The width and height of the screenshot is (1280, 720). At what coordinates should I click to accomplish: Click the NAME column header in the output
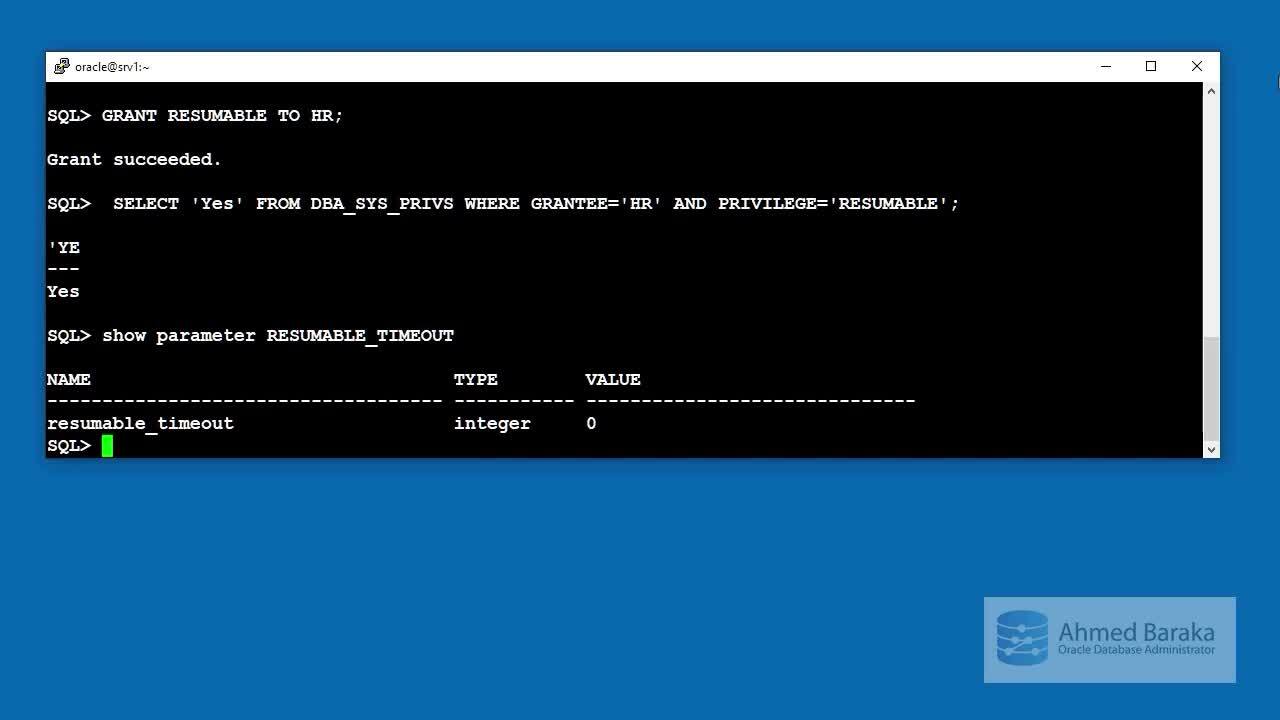pos(68,380)
